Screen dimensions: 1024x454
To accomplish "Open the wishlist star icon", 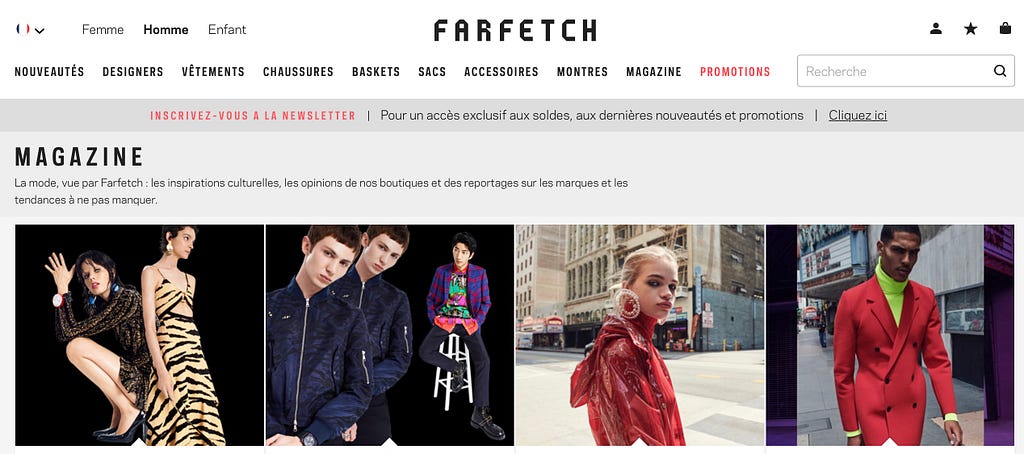I will click(x=970, y=29).
